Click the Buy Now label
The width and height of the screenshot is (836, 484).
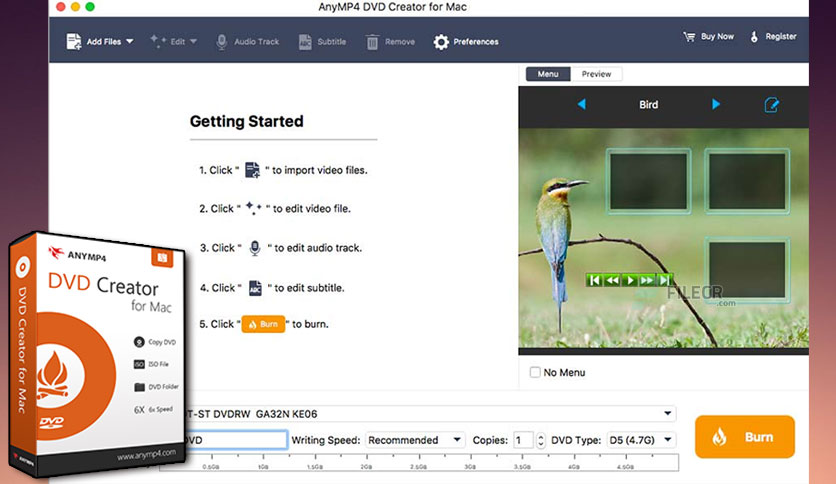coord(717,37)
